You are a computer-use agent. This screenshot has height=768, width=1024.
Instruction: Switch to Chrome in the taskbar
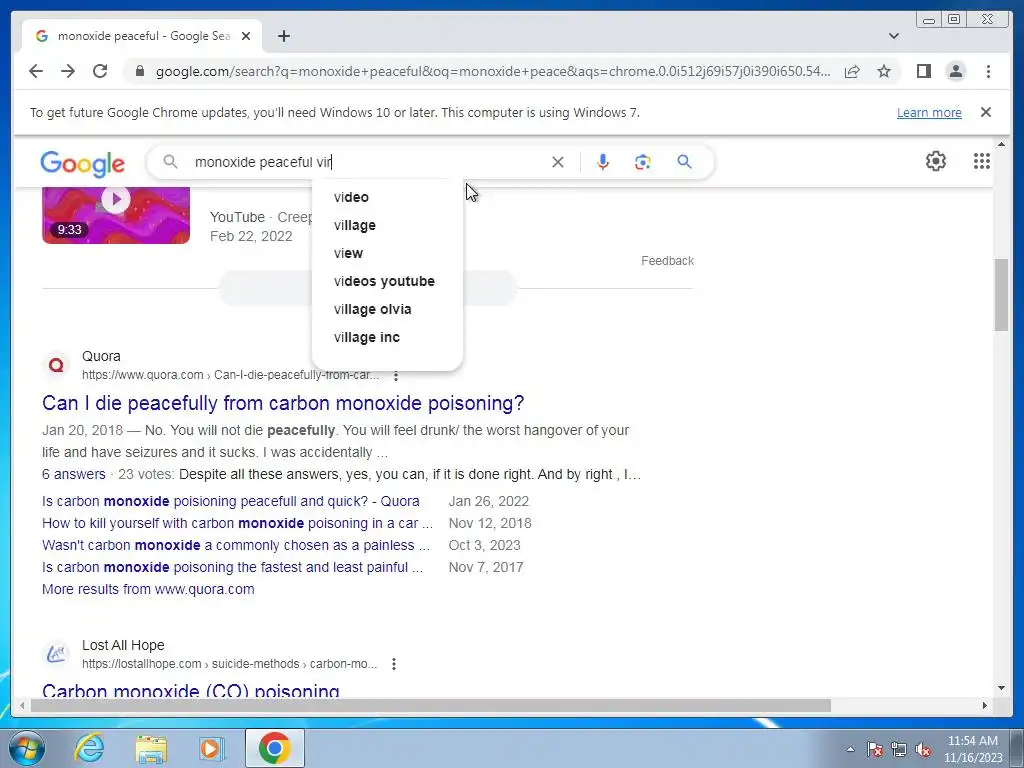pos(274,748)
